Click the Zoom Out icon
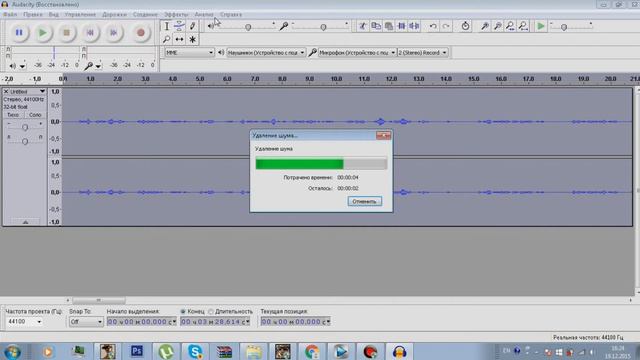Screen dimensions: 640x360 [498, 26]
